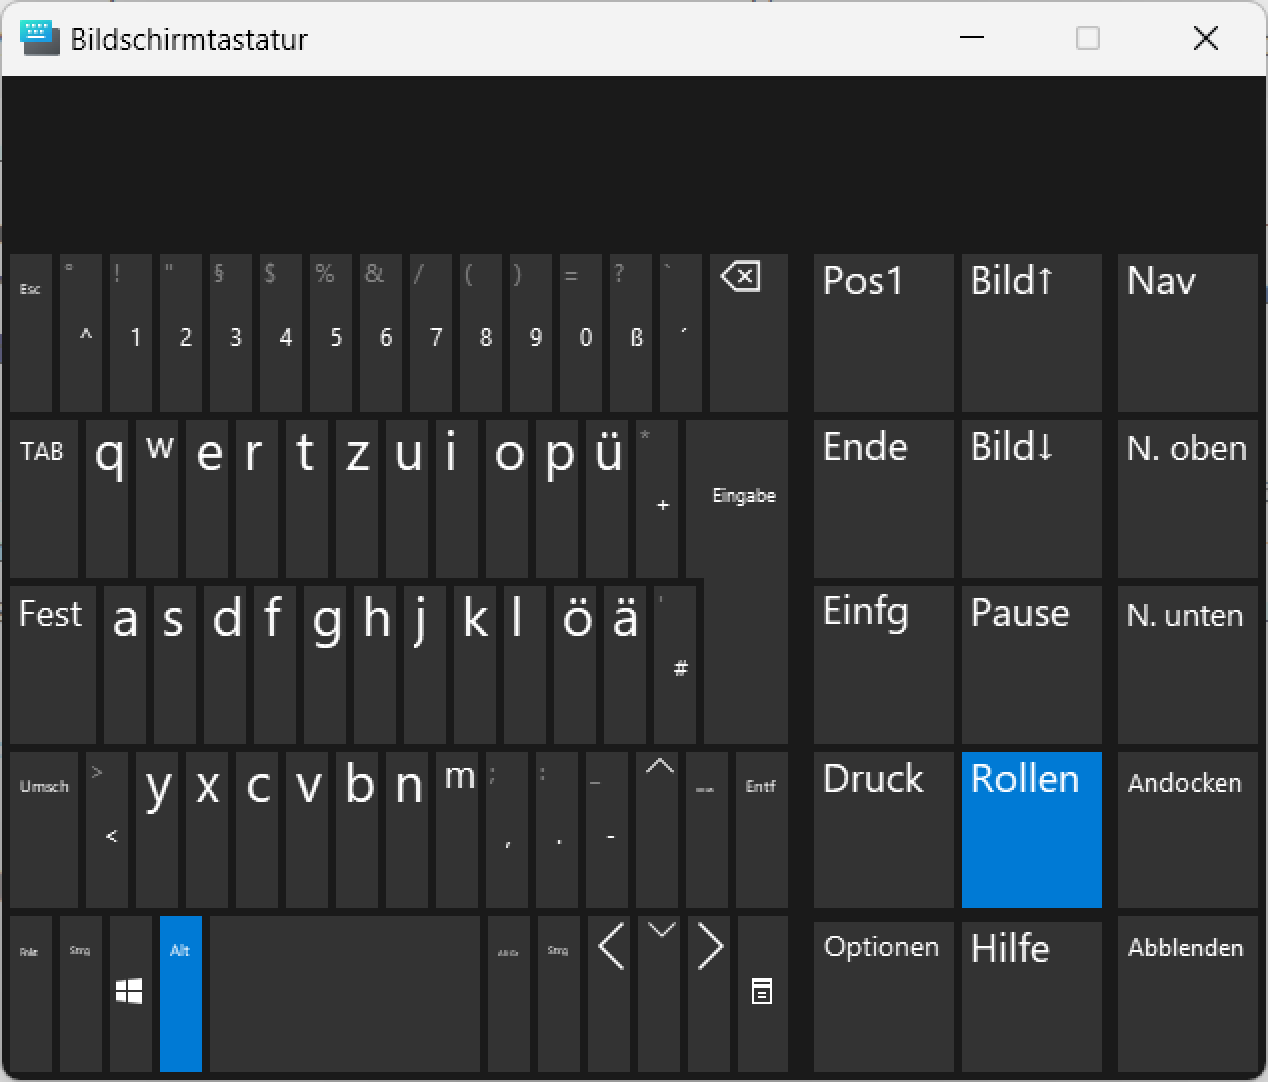
Task: Click the Einfg insert key
Action: (x=884, y=665)
